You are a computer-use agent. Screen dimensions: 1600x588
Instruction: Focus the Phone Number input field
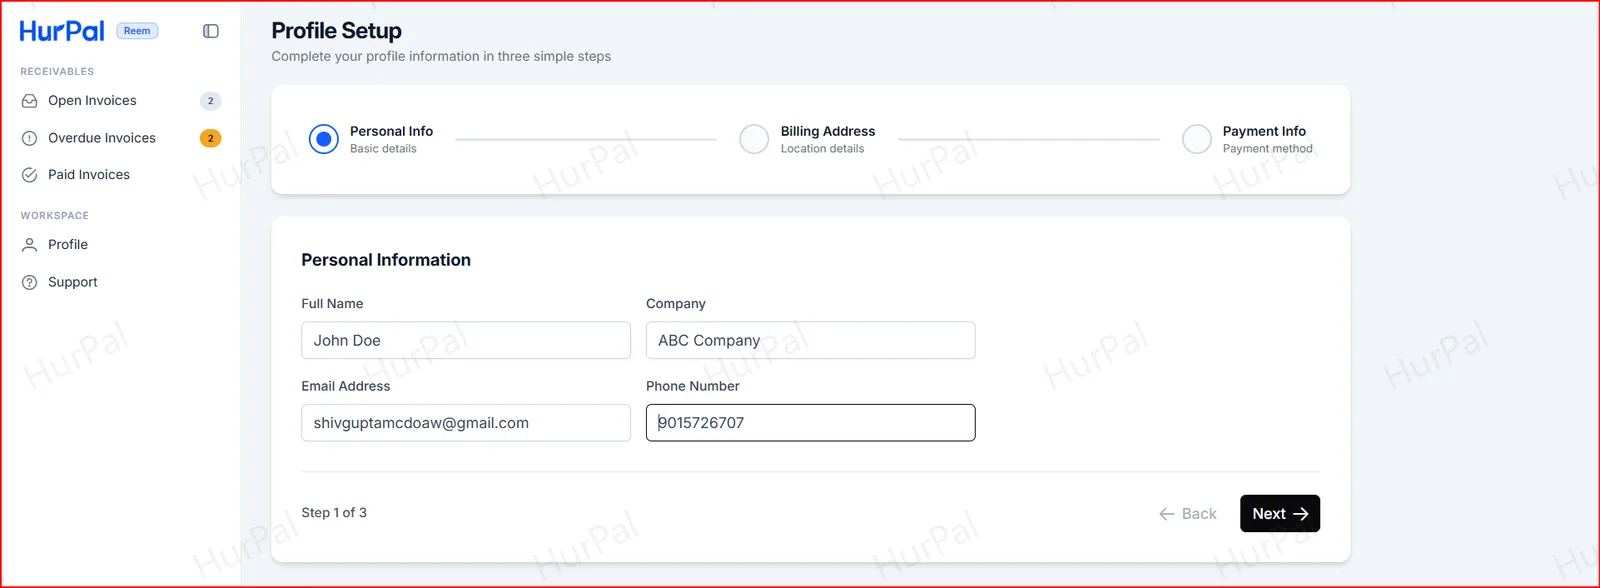coord(811,423)
